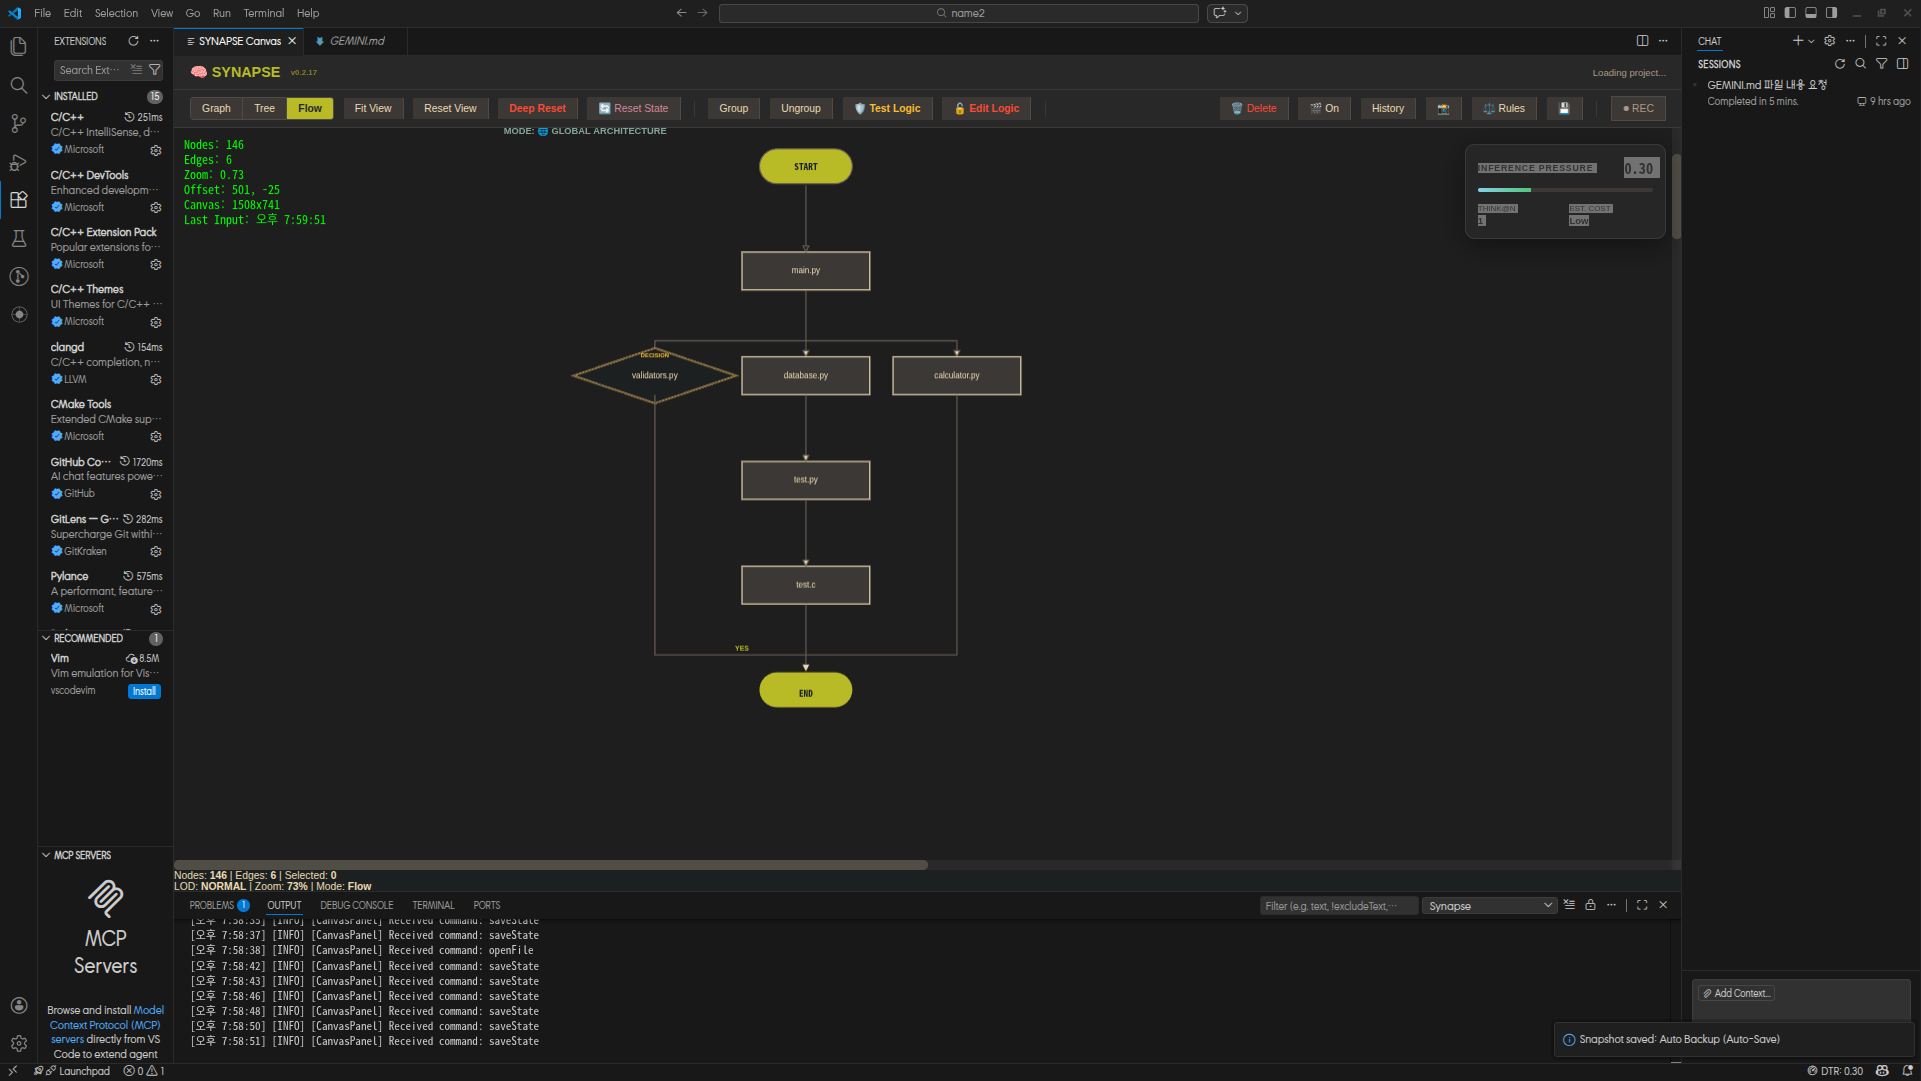Refresh the chat sessions list
This screenshot has width=1921, height=1081.
click(1839, 64)
